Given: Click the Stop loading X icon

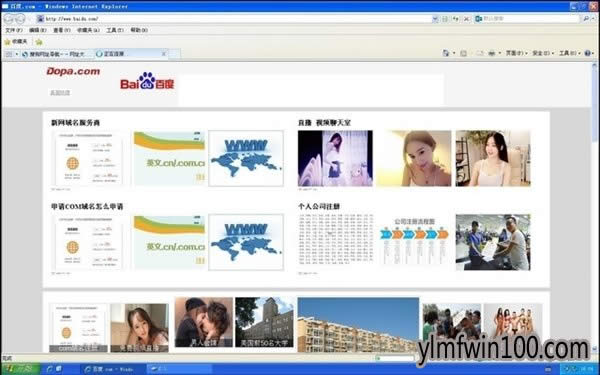Looking at the screenshot, I should [x=466, y=19].
